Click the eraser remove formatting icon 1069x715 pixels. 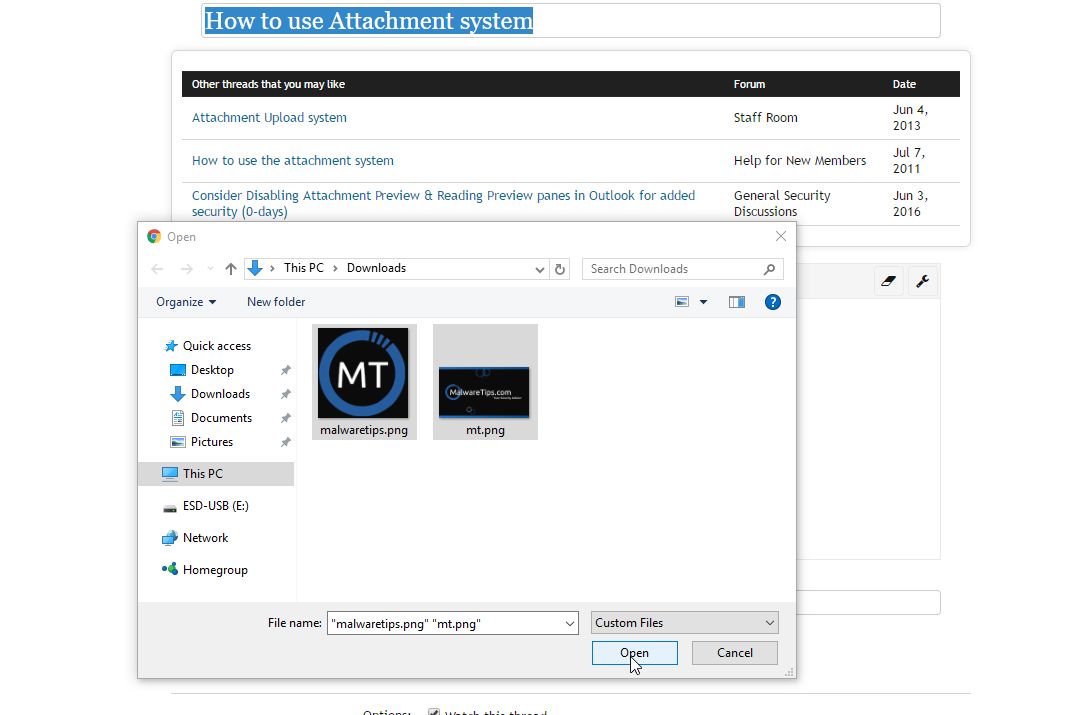pyautogui.click(x=888, y=281)
